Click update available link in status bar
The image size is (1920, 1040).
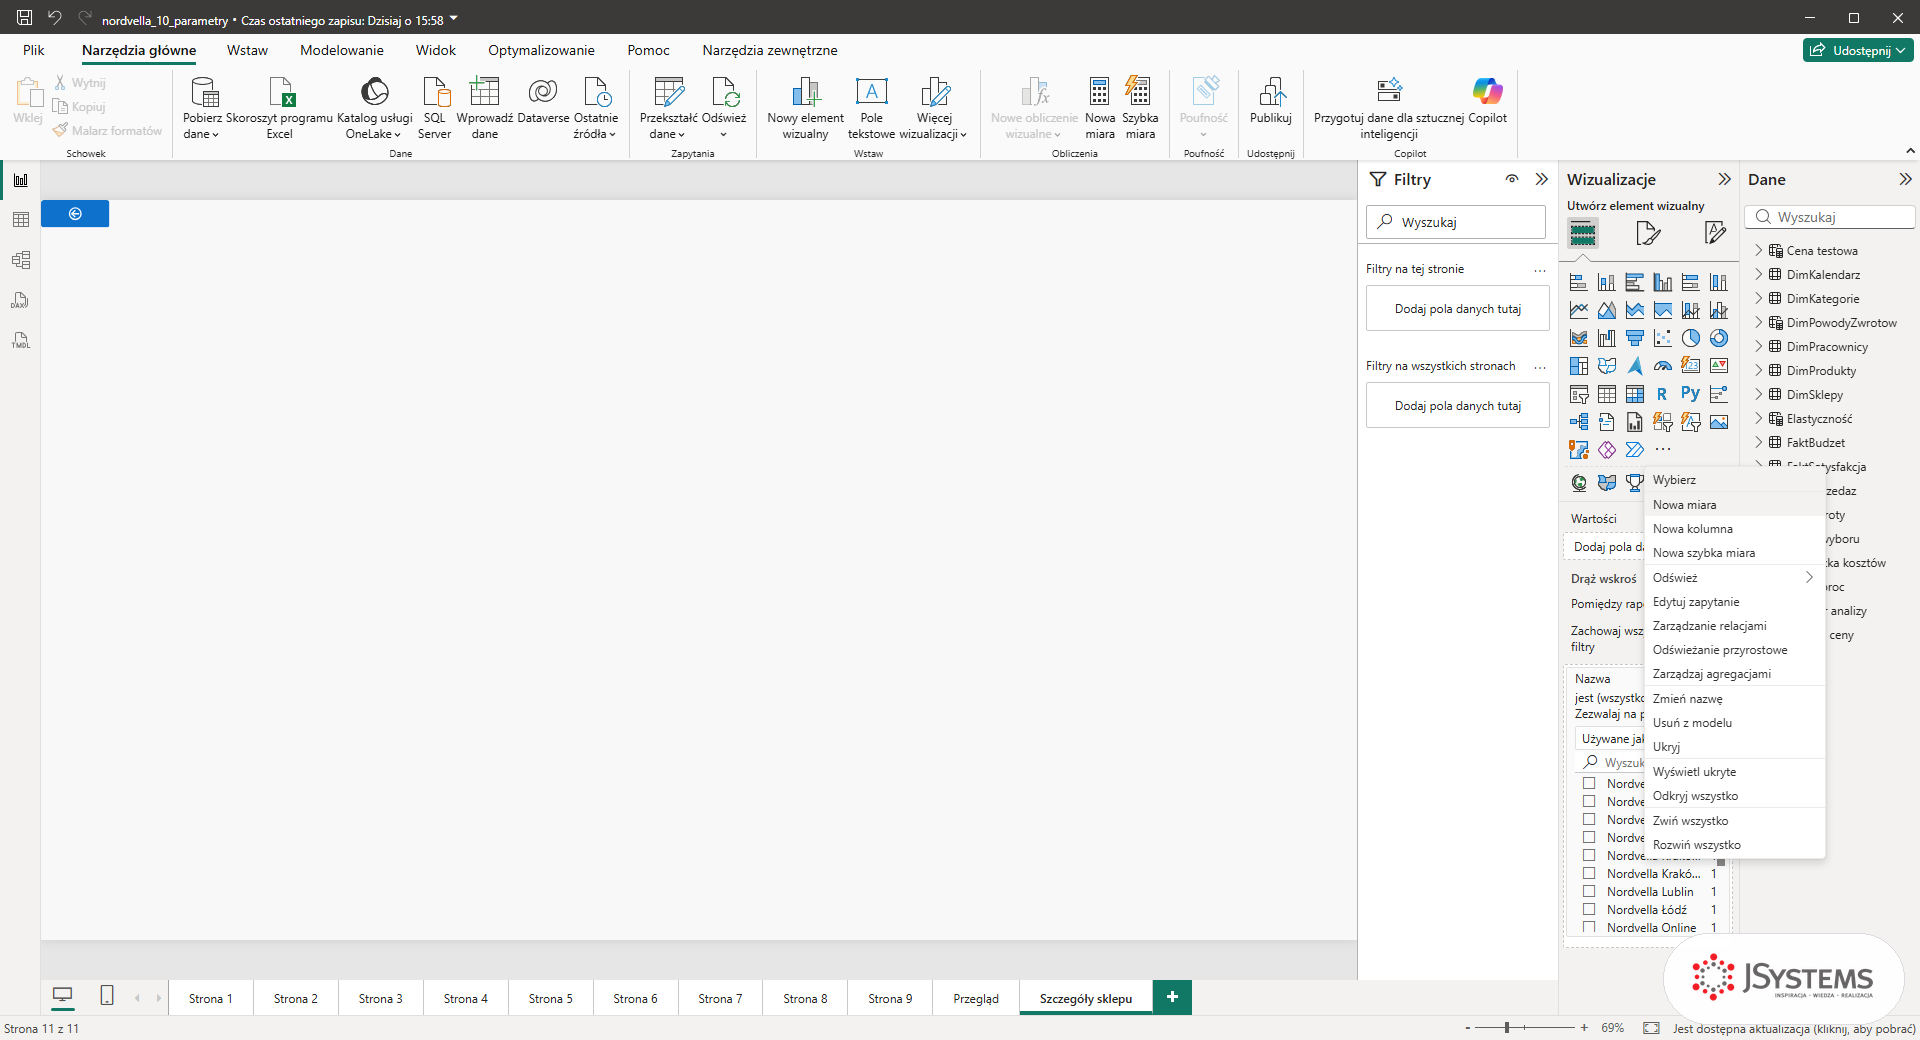tap(1794, 1028)
